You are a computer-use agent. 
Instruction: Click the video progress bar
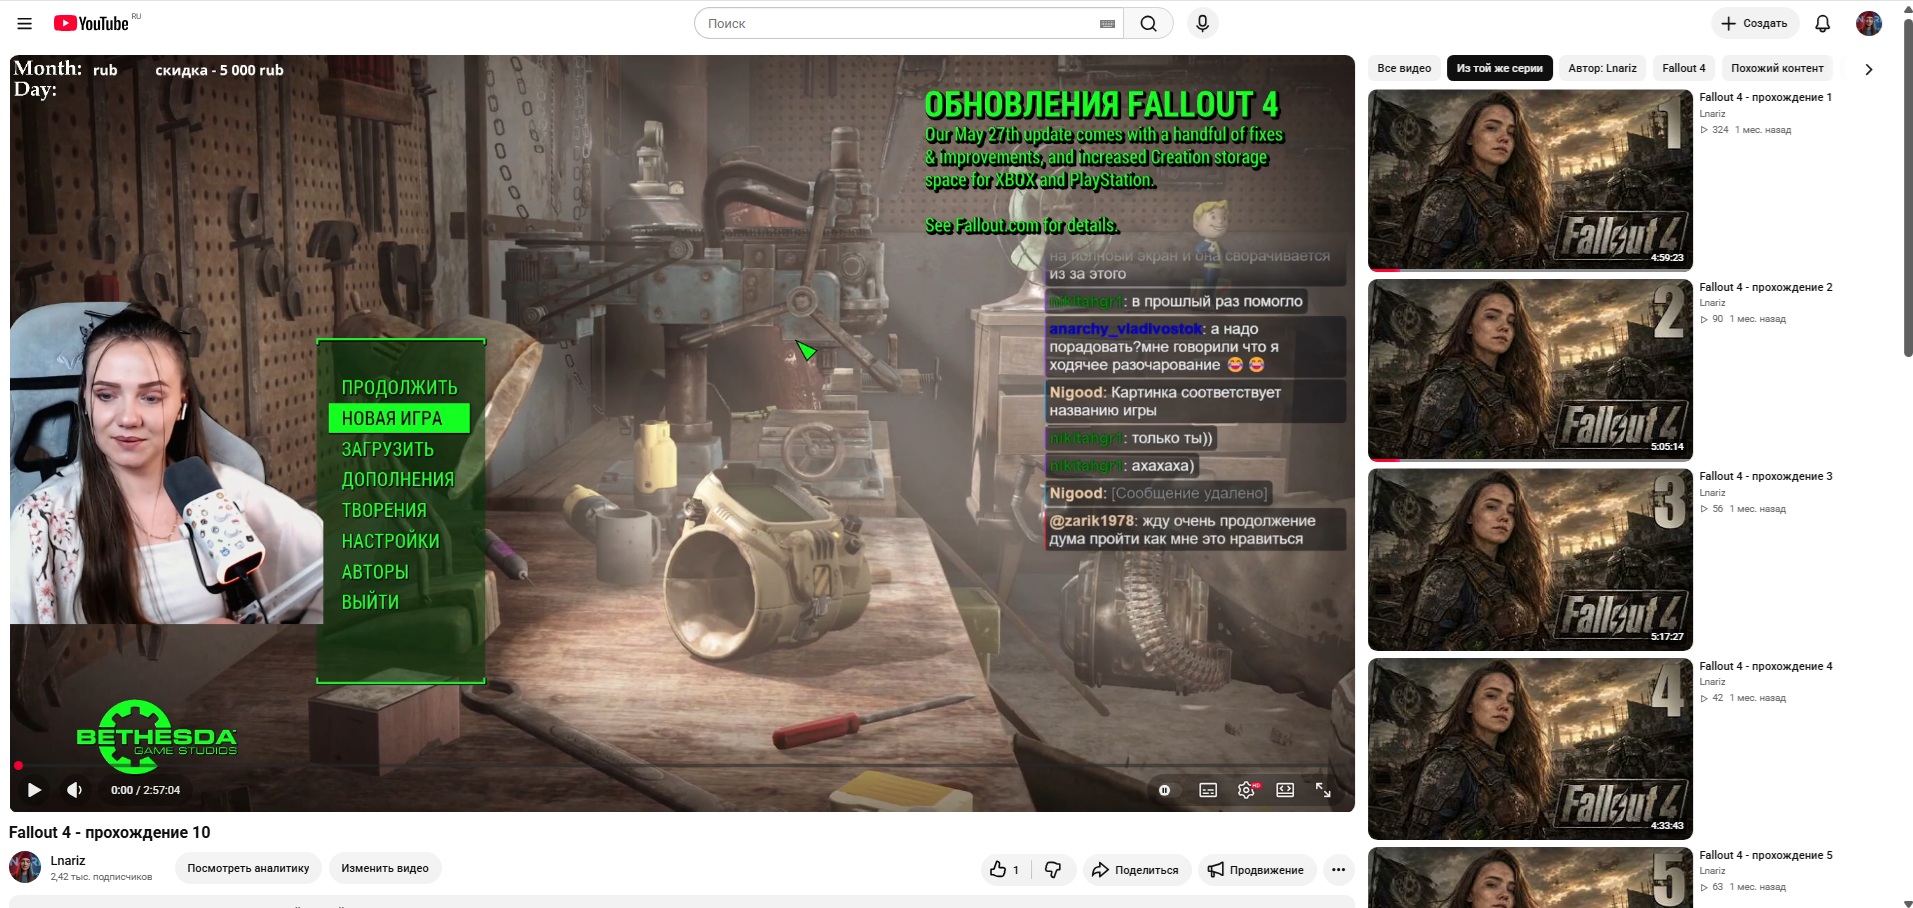pyautogui.click(x=682, y=766)
